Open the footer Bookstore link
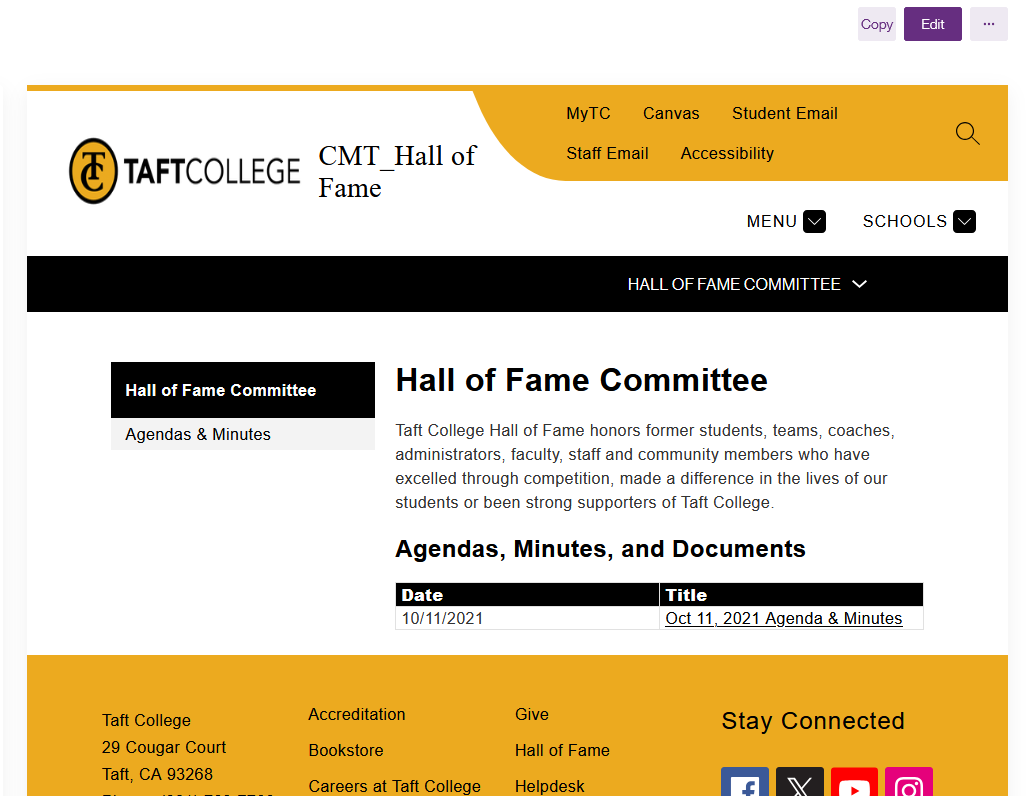Viewport: 1036px width, 796px height. coord(346,750)
